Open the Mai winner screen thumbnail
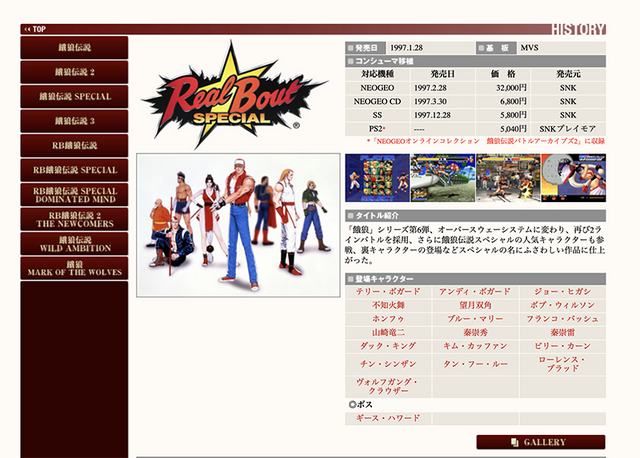The width and height of the screenshot is (640, 458). 573,178
